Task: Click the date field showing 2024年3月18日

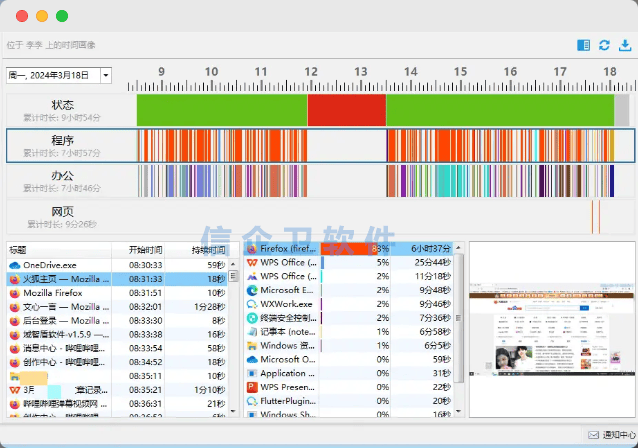Action: (50, 75)
